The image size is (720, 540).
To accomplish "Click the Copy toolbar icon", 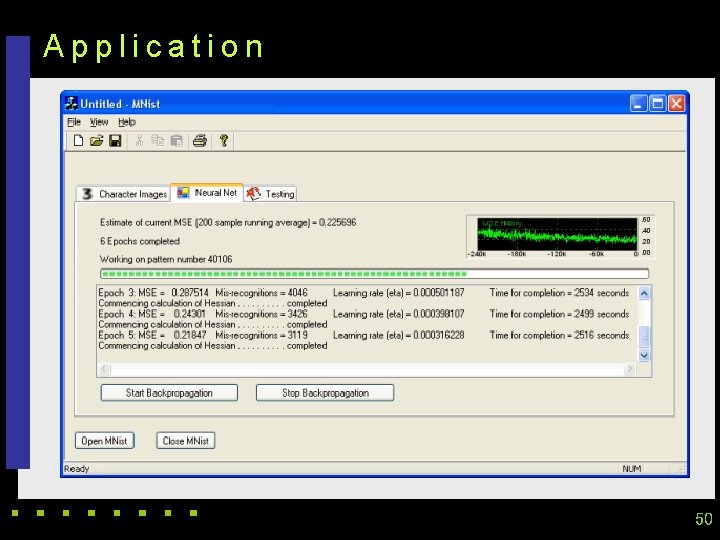I will pyautogui.click(x=158, y=141).
